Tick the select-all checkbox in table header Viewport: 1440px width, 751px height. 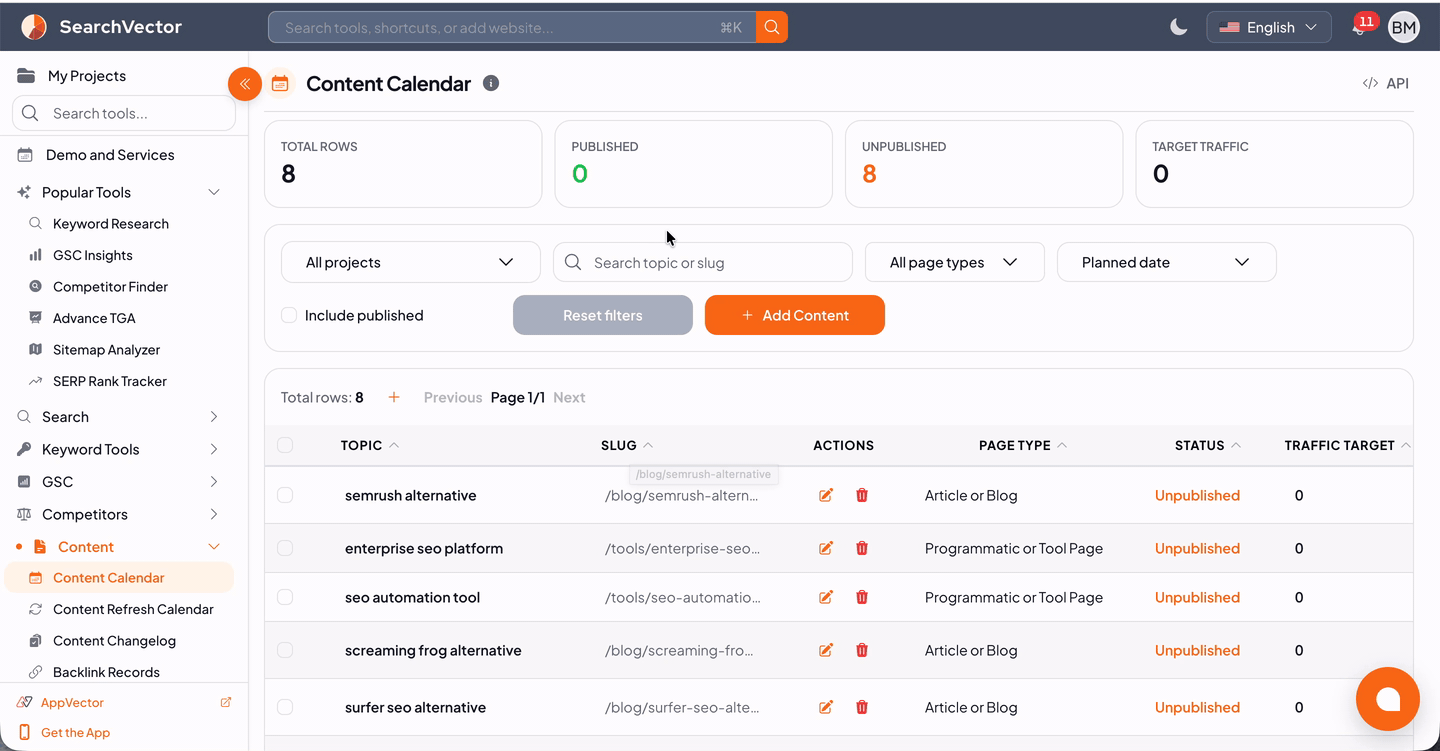tap(285, 445)
